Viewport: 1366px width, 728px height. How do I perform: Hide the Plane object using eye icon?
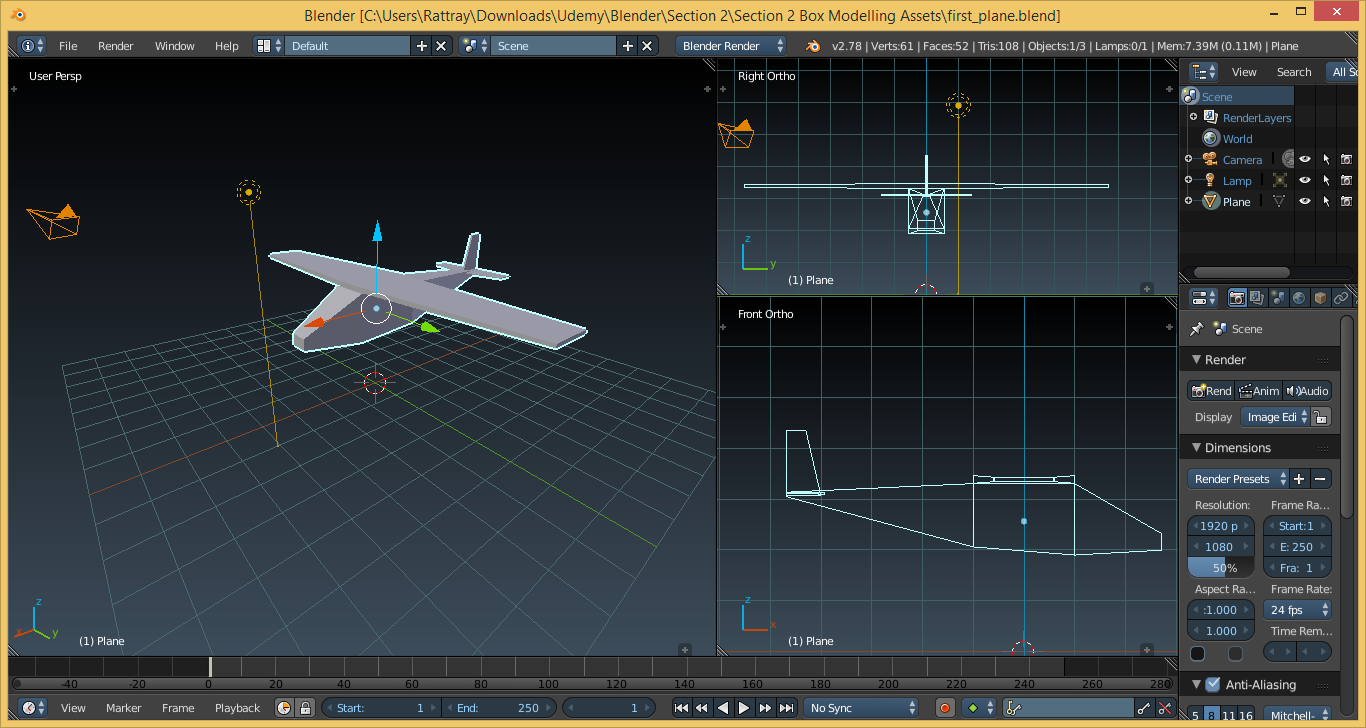[1305, 201]
